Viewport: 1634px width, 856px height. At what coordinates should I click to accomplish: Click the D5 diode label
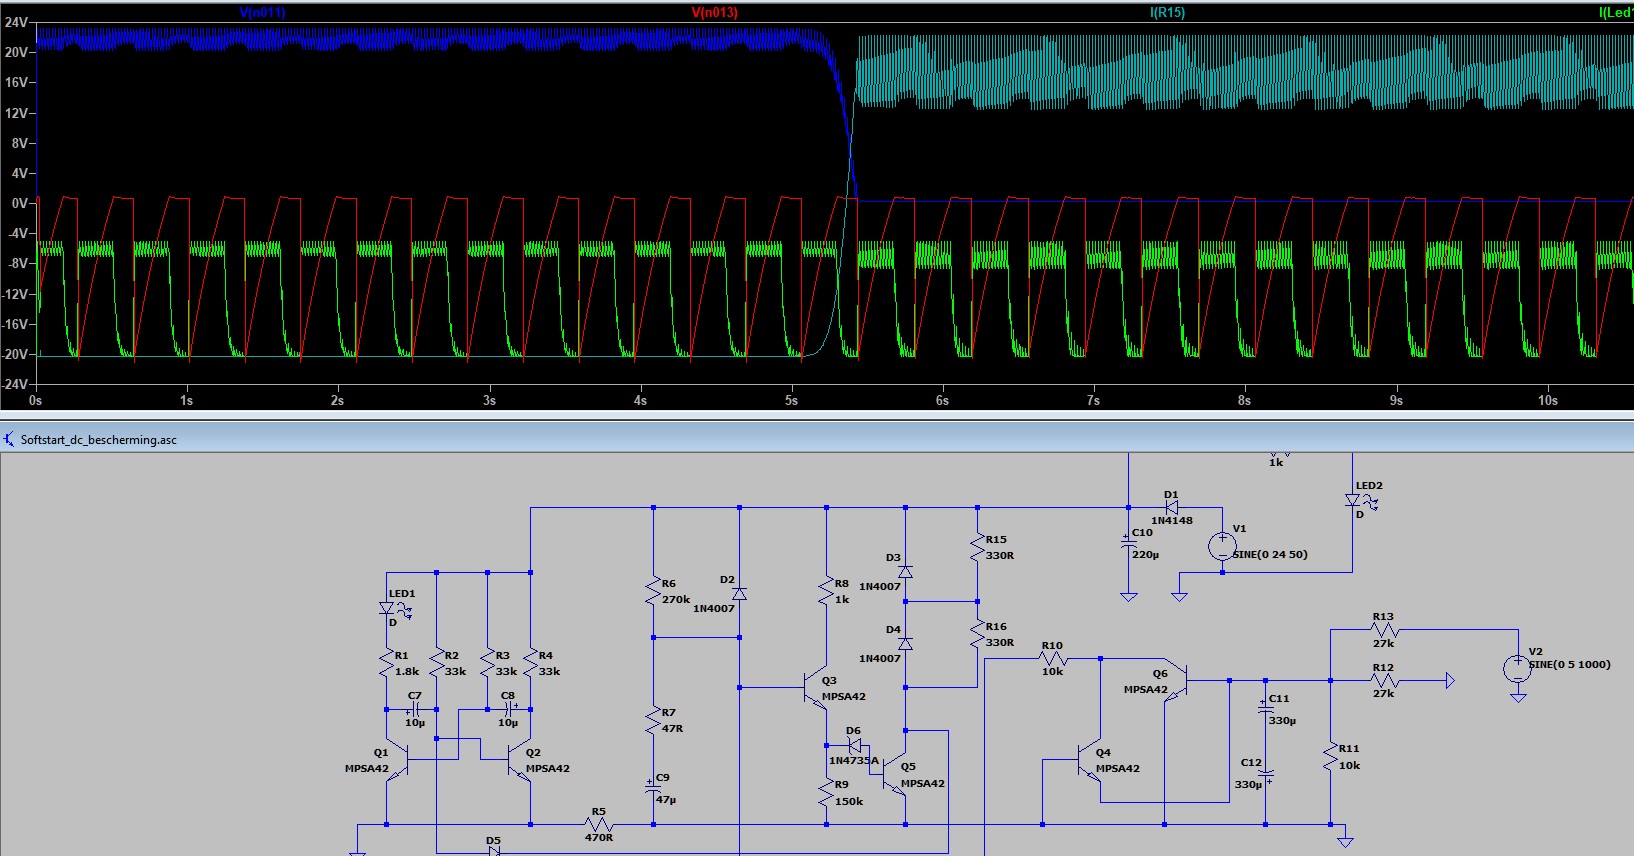[x=493, y=841]
